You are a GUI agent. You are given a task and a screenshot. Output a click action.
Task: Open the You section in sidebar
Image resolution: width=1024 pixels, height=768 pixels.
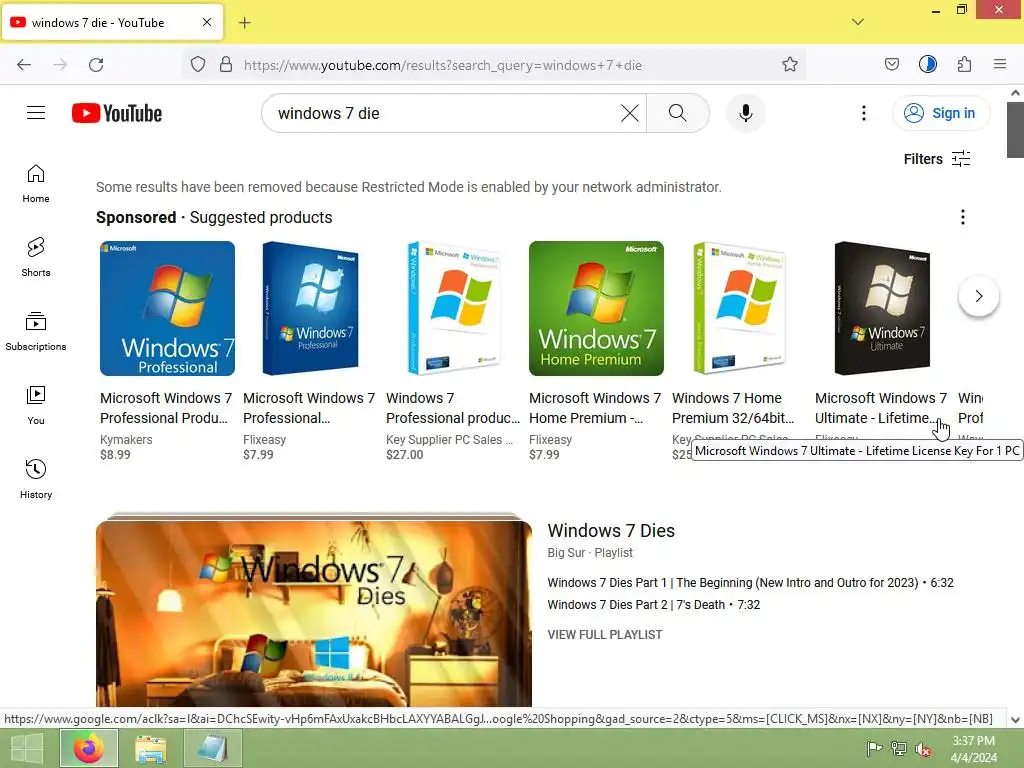click(36, 406)
